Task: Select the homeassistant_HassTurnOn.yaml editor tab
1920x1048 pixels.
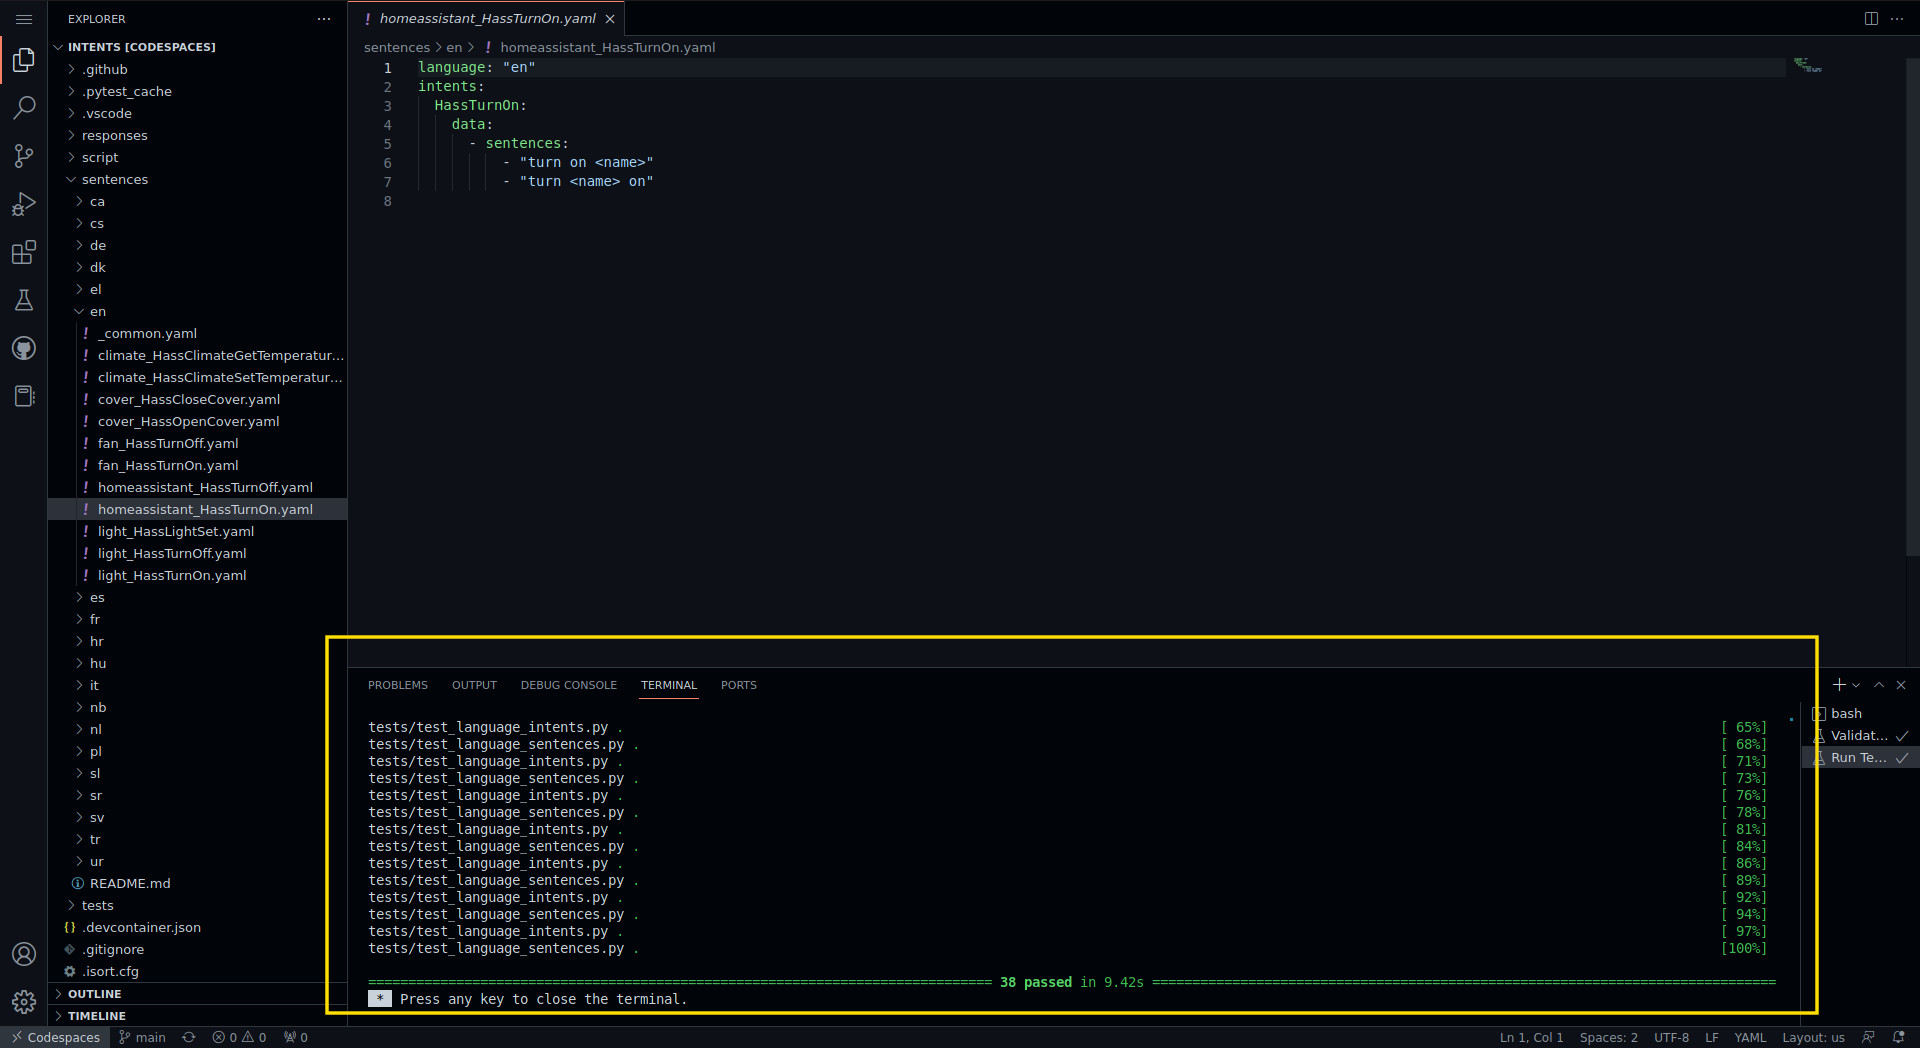Action: click(487, 19)
